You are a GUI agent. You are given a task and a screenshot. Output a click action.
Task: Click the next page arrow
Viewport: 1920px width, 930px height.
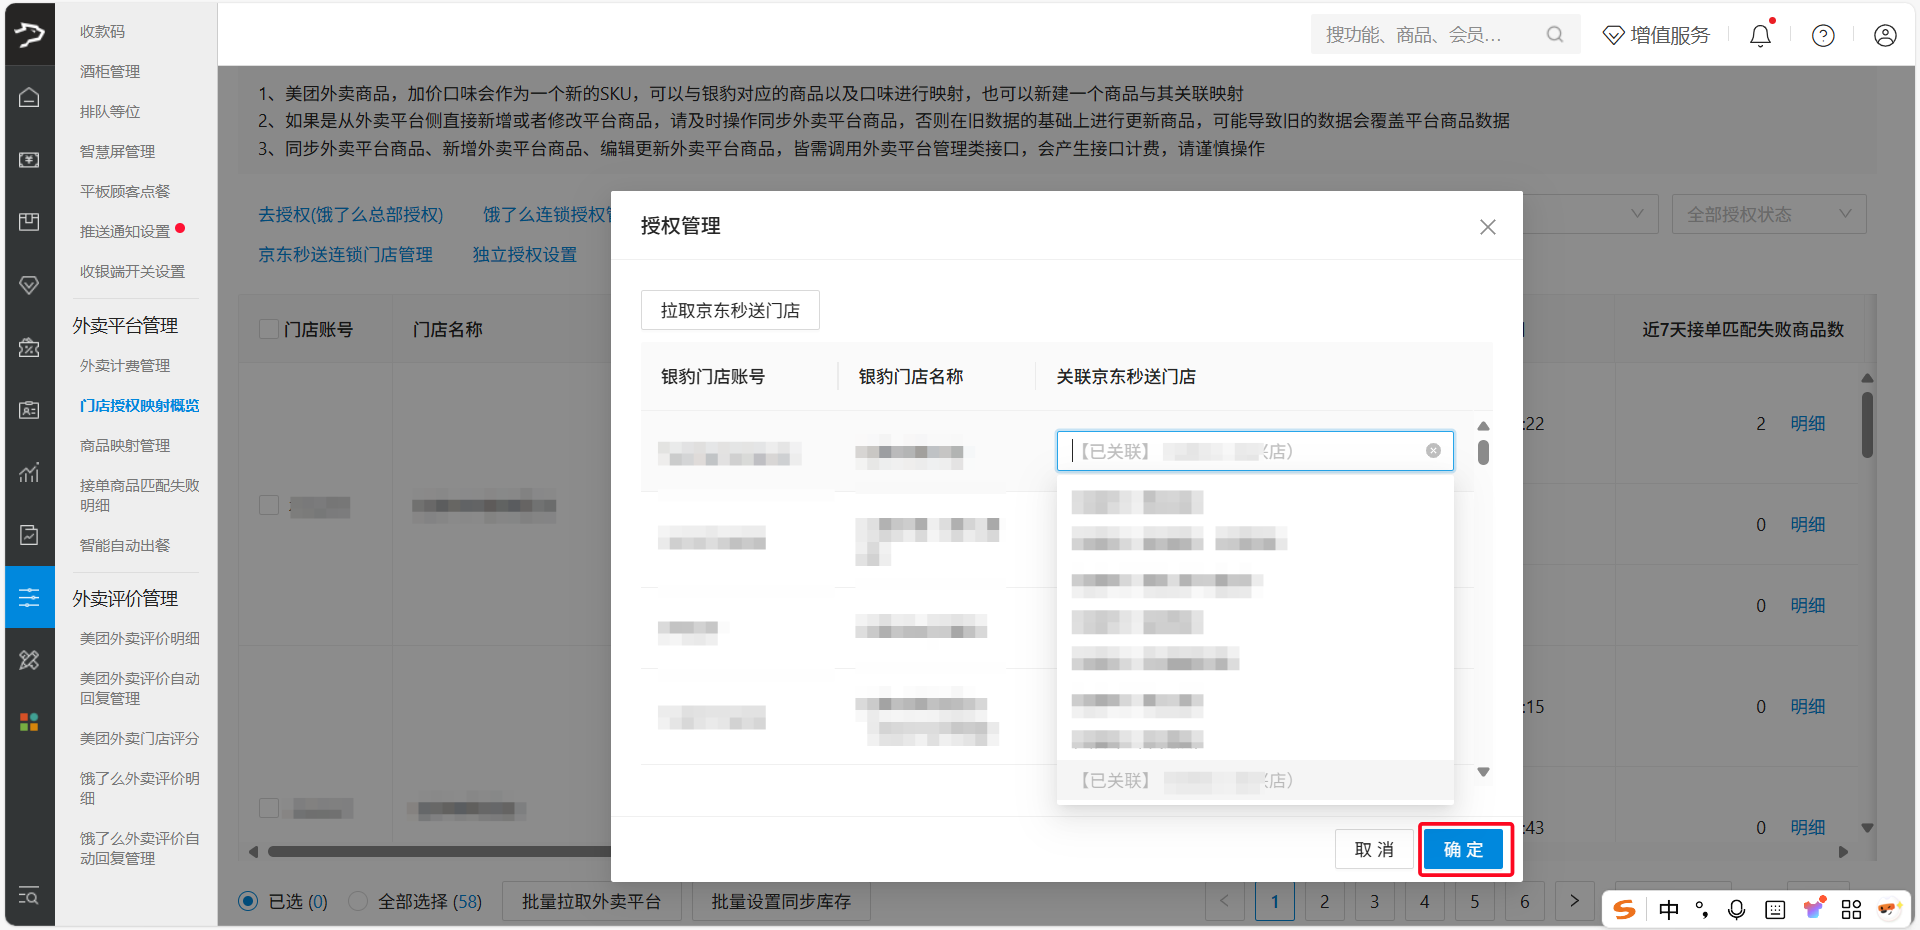[x=1574, y=901]
